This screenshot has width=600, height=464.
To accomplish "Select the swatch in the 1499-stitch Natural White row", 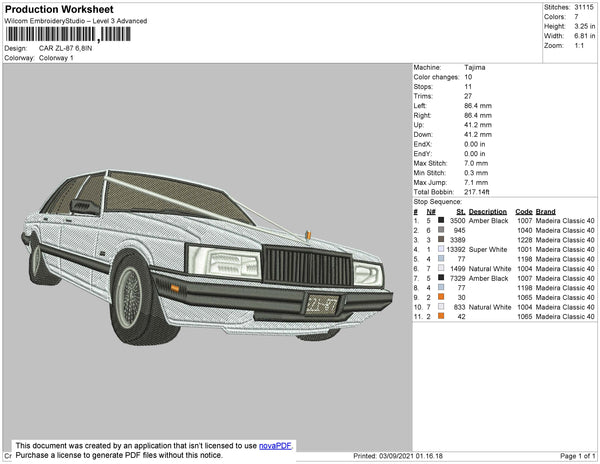I will coord(441,268).
